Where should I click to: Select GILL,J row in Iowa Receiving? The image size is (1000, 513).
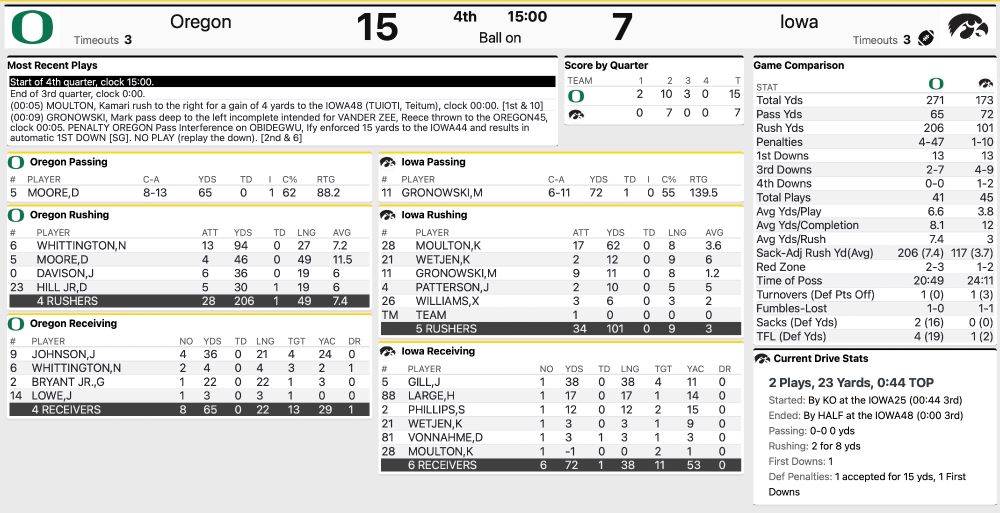(x=561, y=382)
